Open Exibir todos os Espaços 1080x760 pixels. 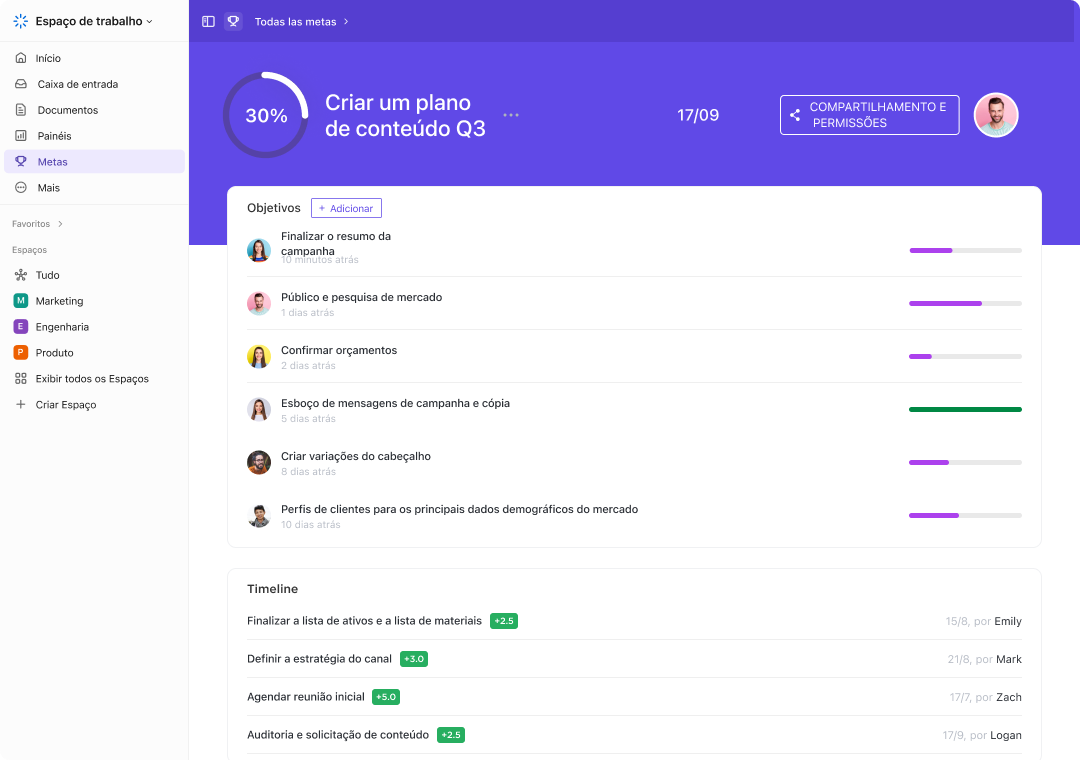click(x=92, y=378)
